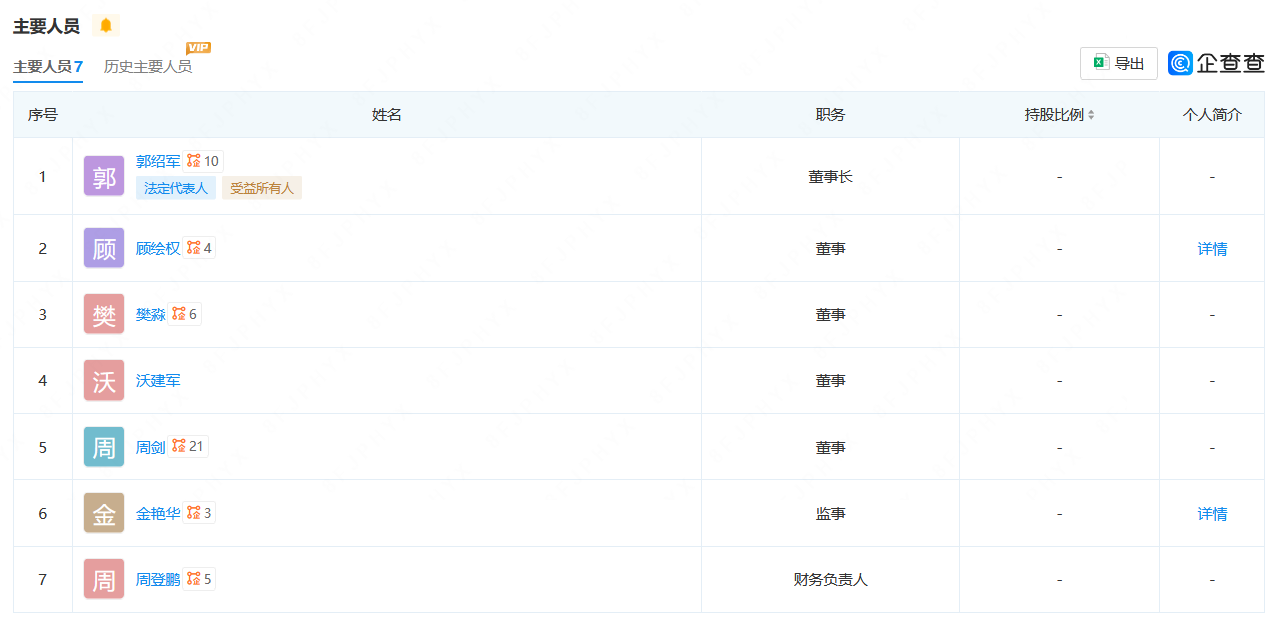Click the purple 郭 avatar thumbnail
The width and height of the screenshot is (1267, 621).
[104, 177]
